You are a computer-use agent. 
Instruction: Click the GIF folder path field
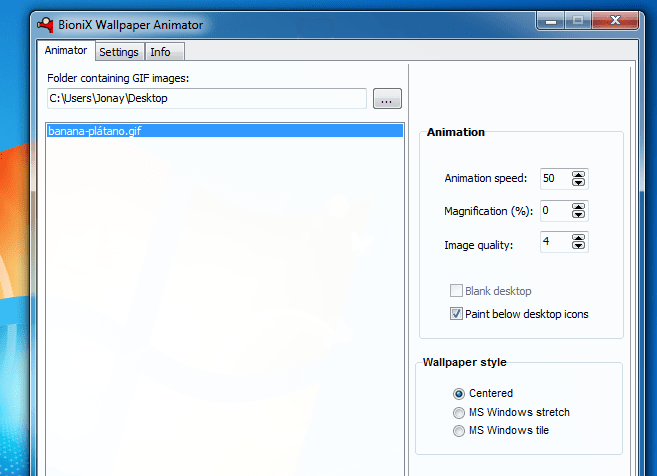tap(207, 98)
